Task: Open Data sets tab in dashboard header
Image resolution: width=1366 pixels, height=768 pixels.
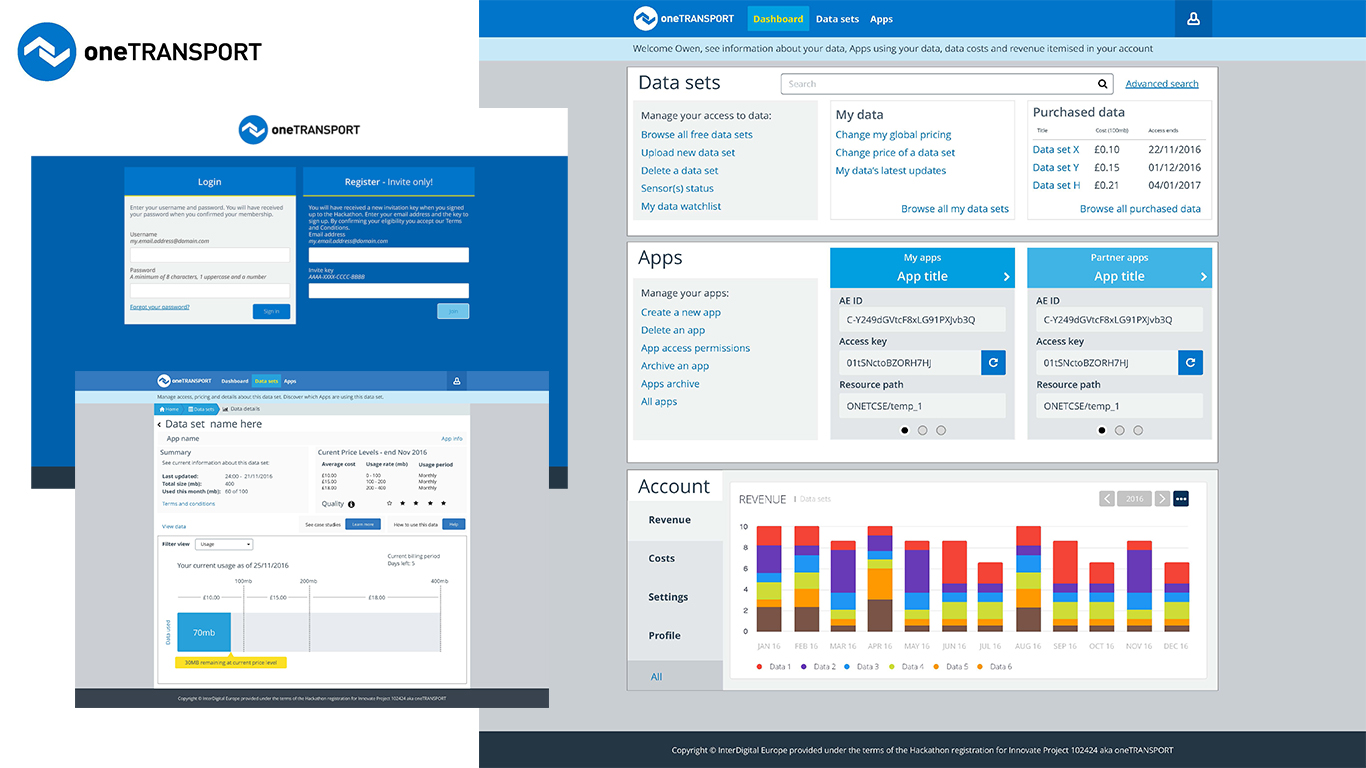Action: 837,19
